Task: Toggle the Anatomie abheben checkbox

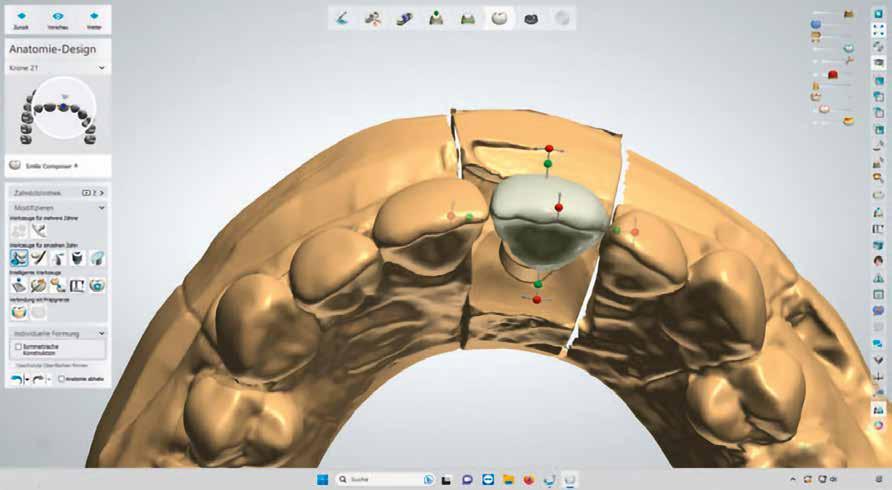Action: click(61, 379)
